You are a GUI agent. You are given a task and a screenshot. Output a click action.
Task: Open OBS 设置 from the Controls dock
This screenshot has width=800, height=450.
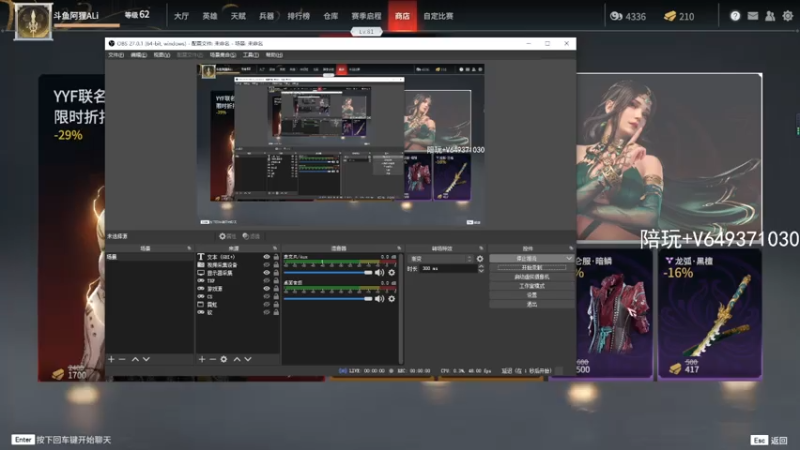click(532, 295)
